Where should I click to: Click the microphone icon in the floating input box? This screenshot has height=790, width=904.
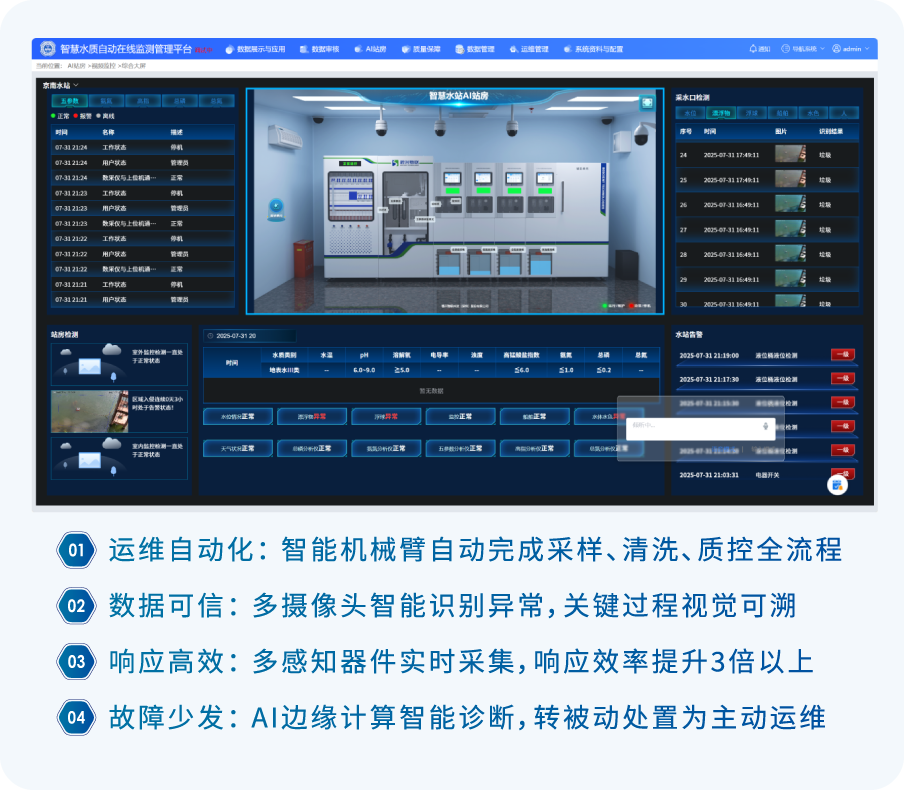tap(765, 426)
